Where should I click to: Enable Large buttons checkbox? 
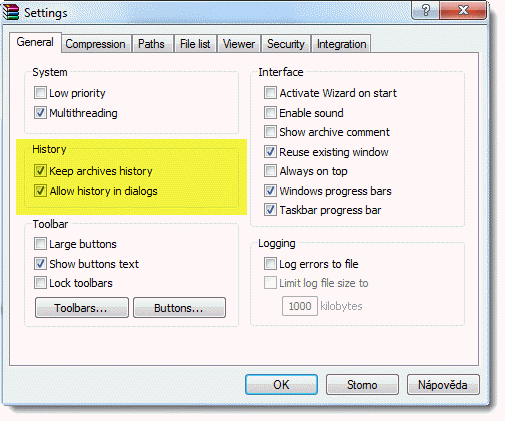tap(40, 244)
